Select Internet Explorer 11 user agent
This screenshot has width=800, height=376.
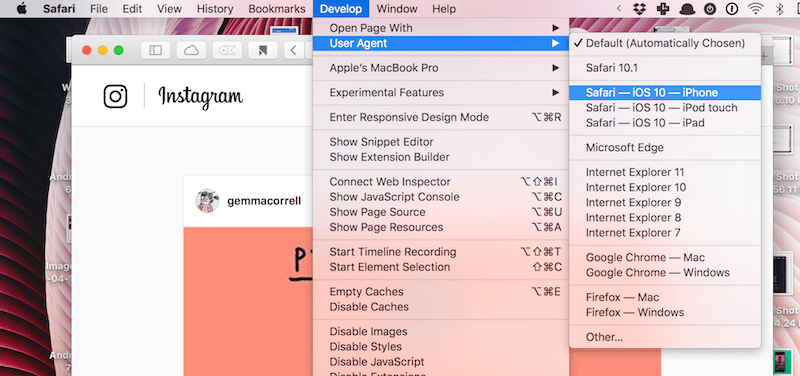click(x=665, y=172)
